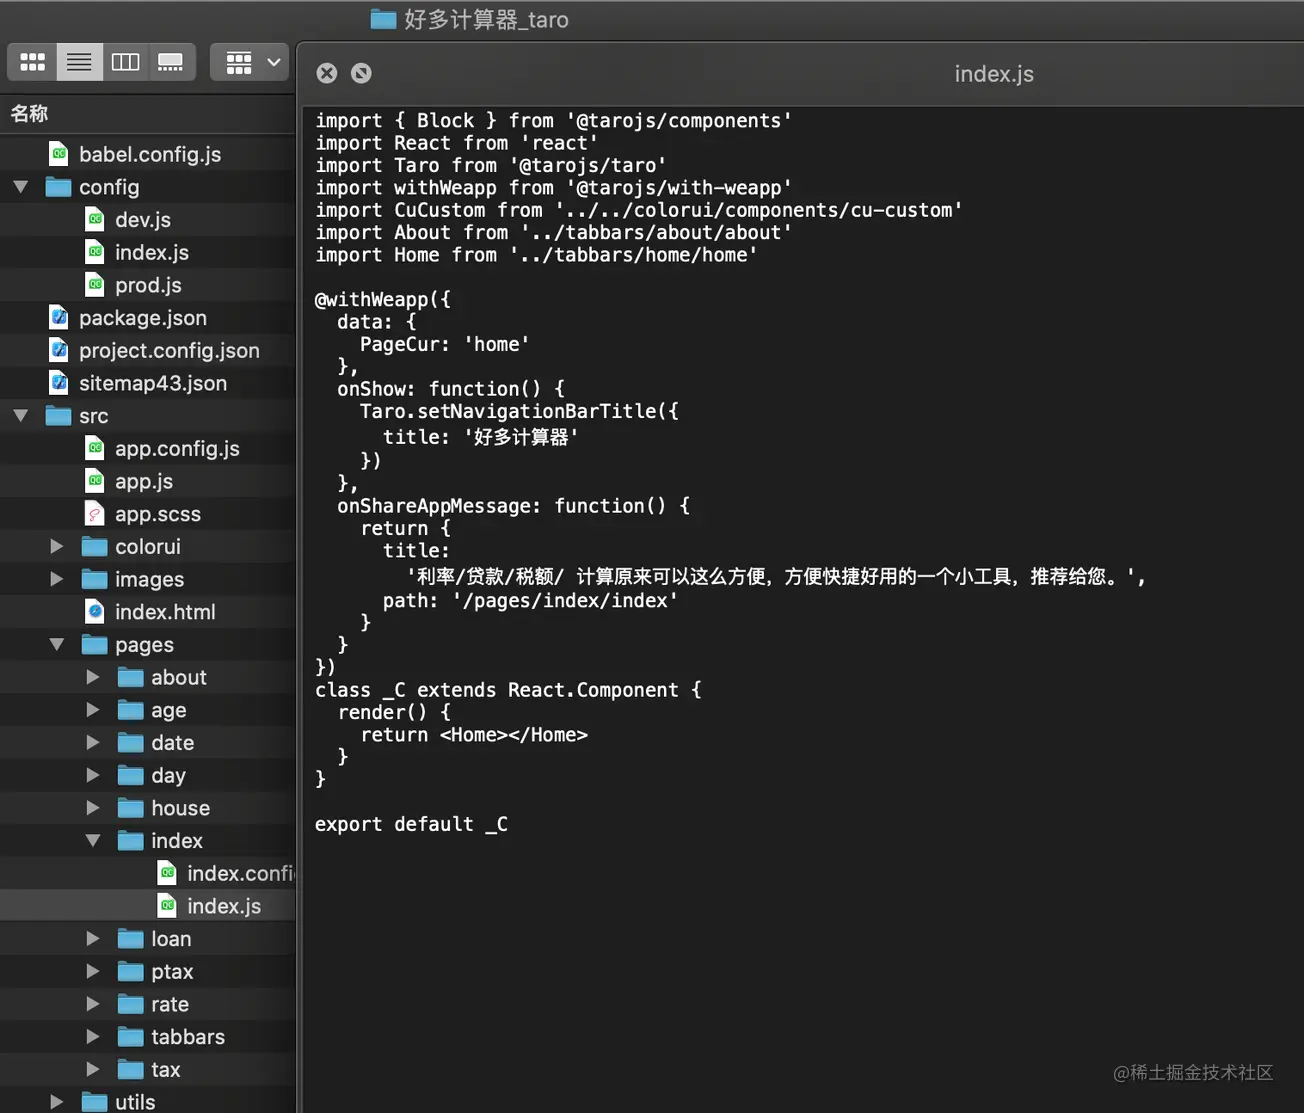The height and width of the screenshot is (1113, 1304).
Task: Select the tax folder name
Action: [x=166, y=1070]
